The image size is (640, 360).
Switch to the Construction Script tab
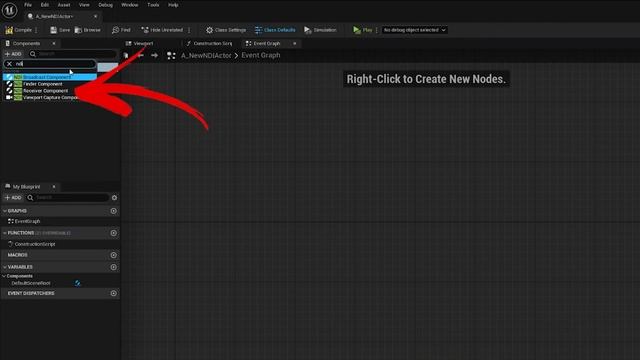point(209,43)
